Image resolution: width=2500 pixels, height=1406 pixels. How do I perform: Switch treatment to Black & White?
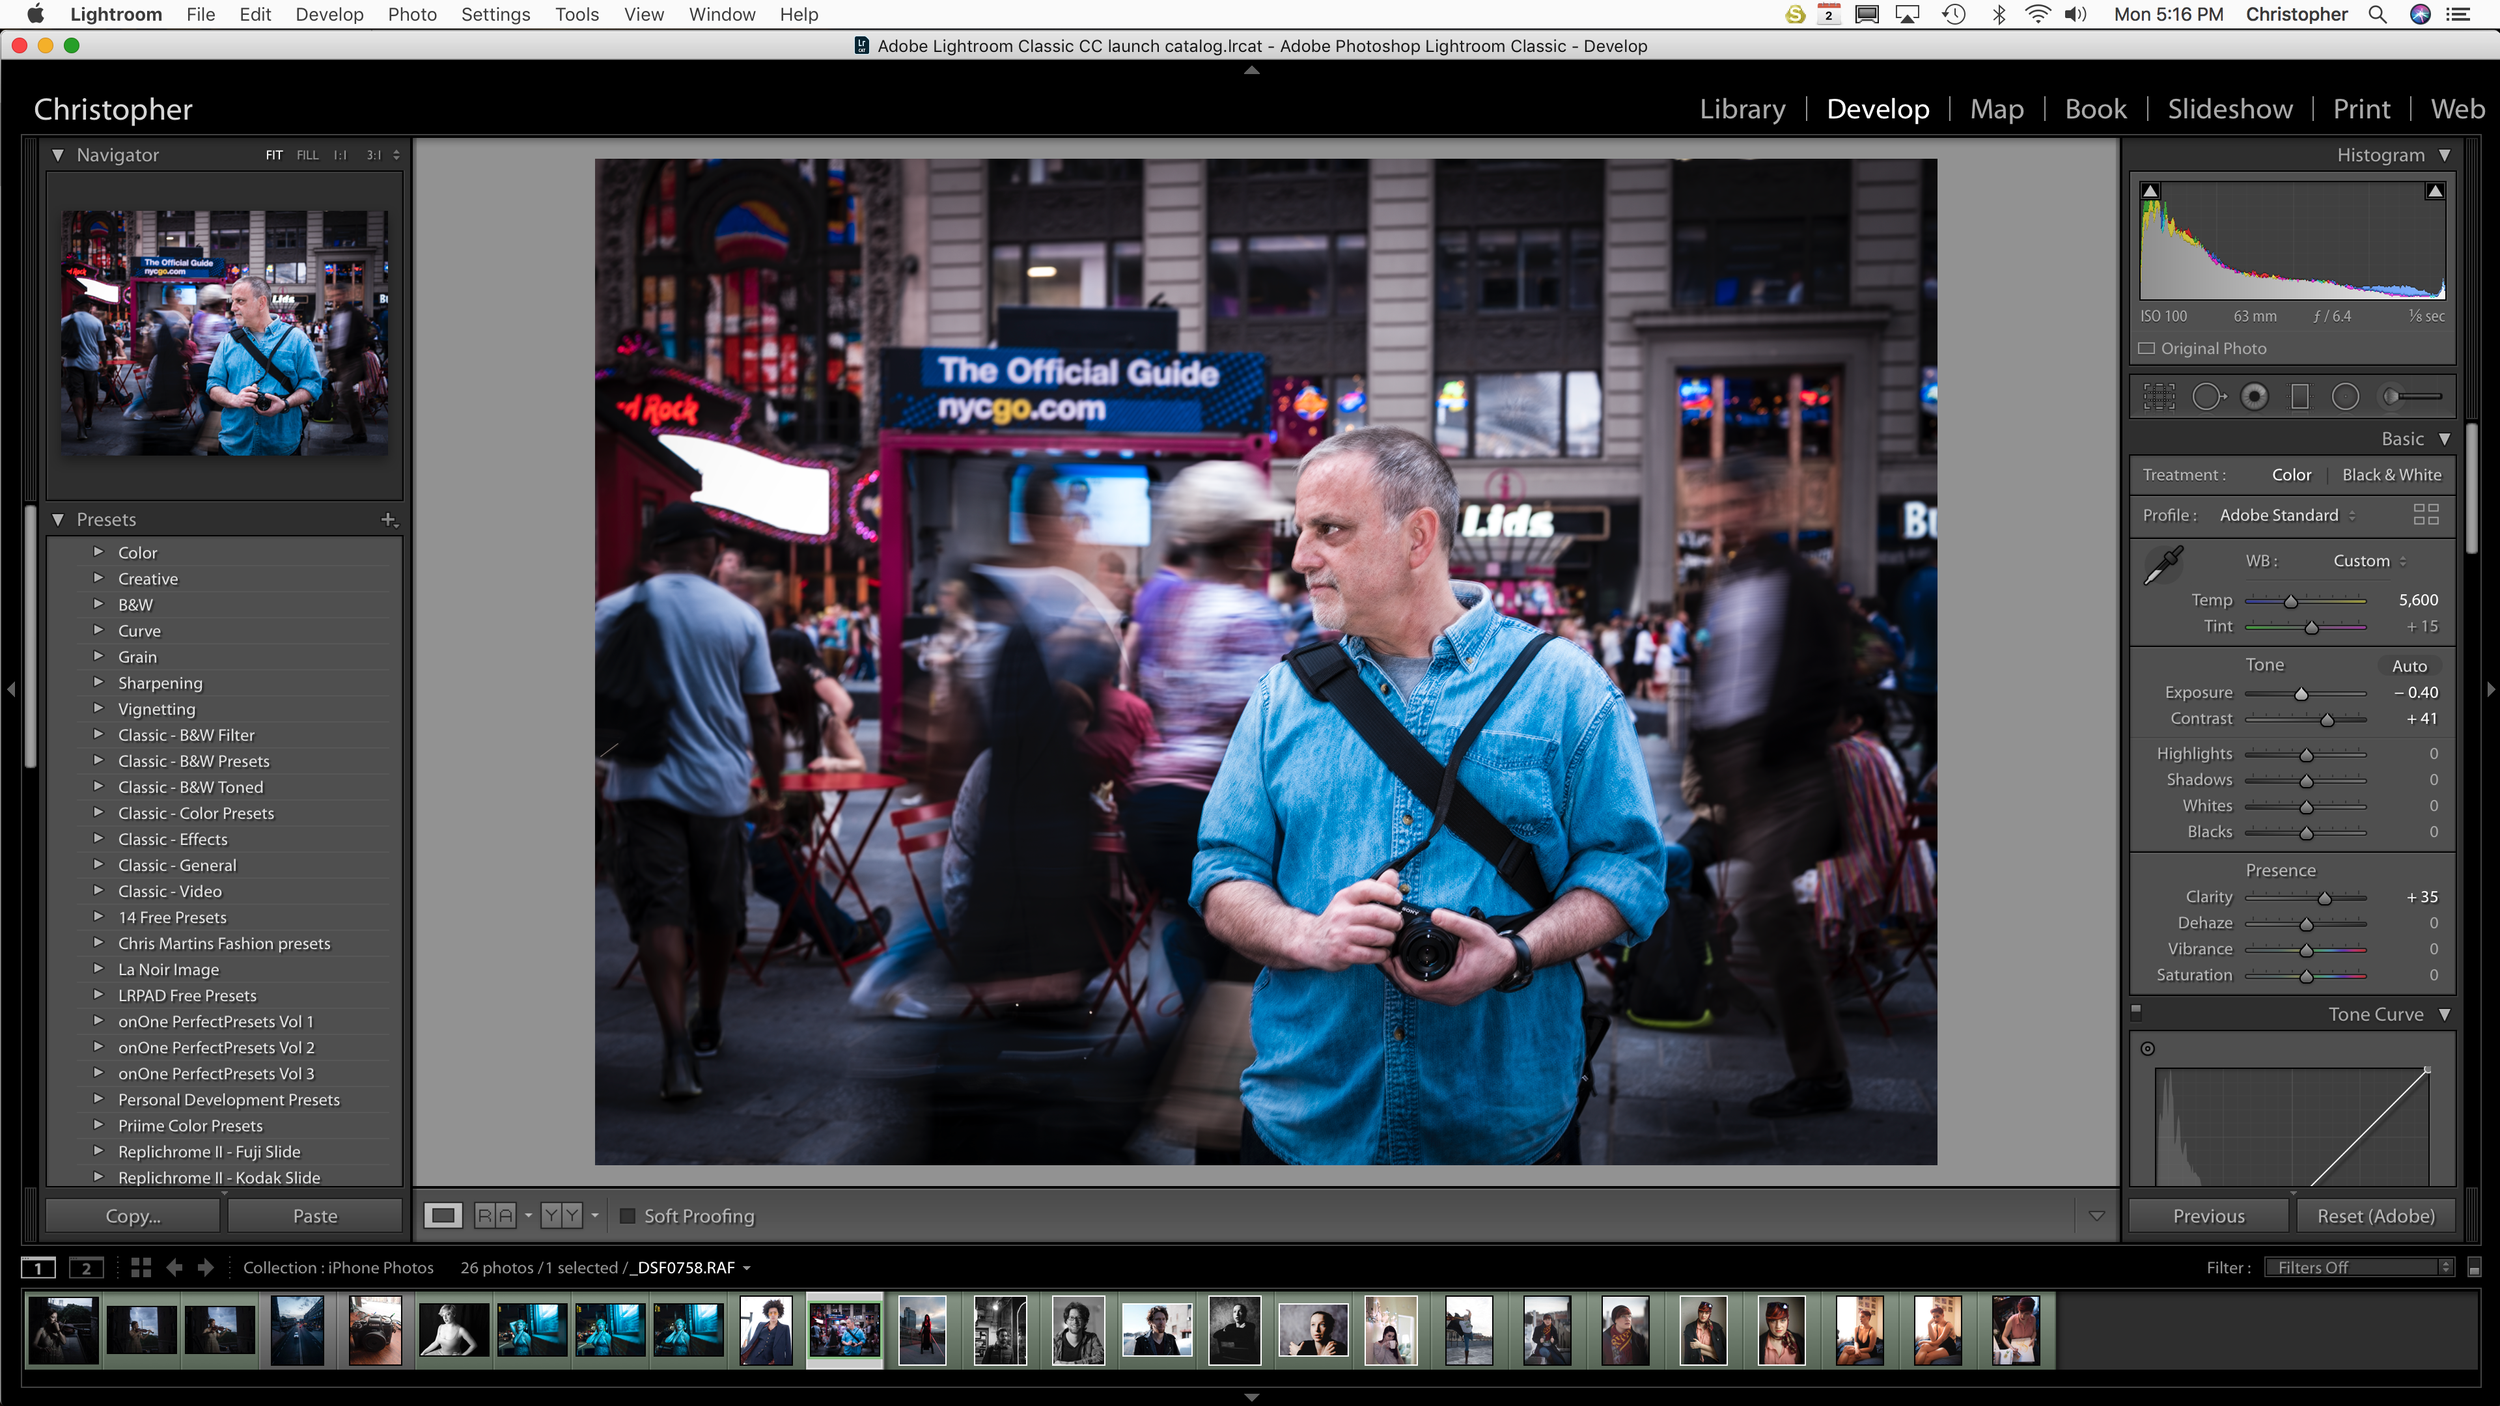tap(2391, 475)
